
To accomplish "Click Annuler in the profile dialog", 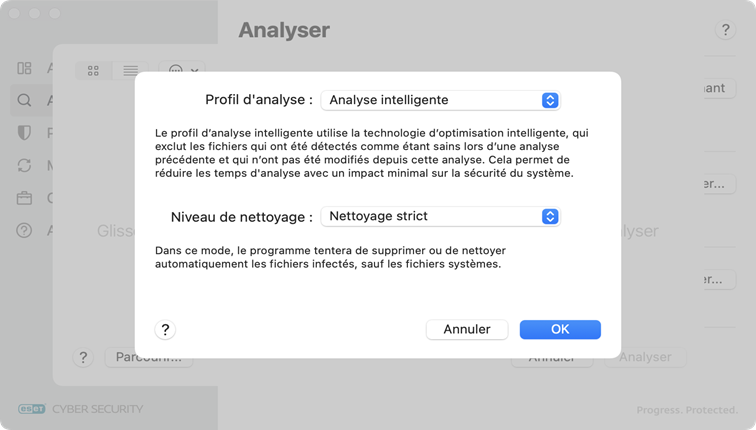I will 467,329.
